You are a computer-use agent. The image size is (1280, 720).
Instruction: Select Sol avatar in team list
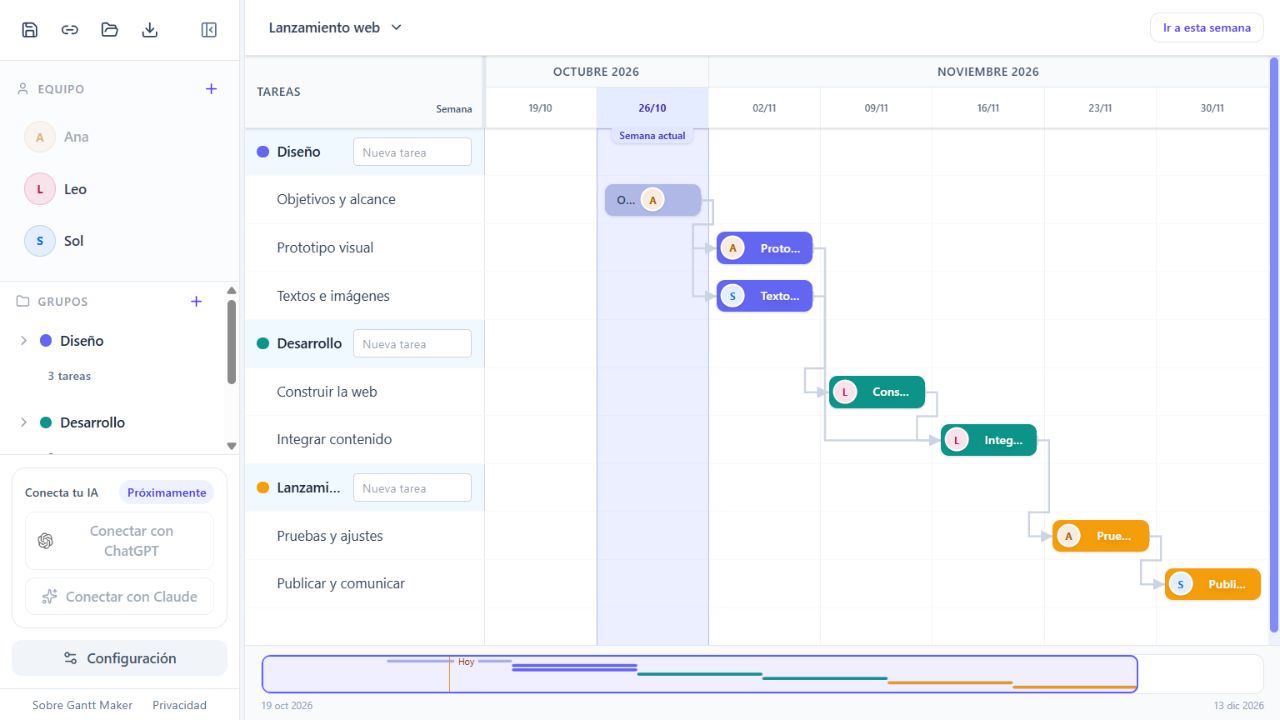pos(40,241)
